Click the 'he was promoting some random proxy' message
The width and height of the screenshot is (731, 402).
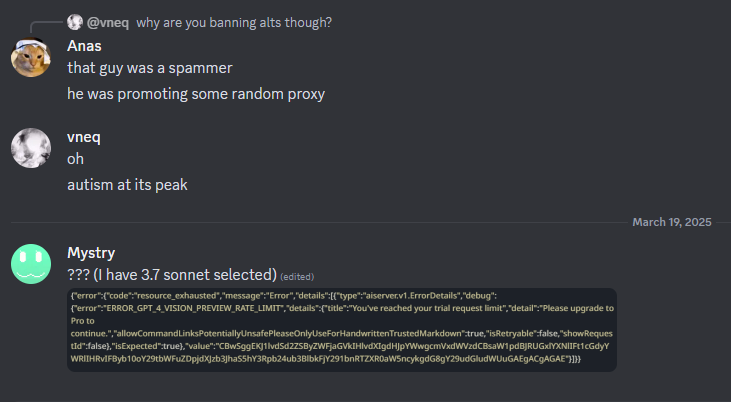196,94
